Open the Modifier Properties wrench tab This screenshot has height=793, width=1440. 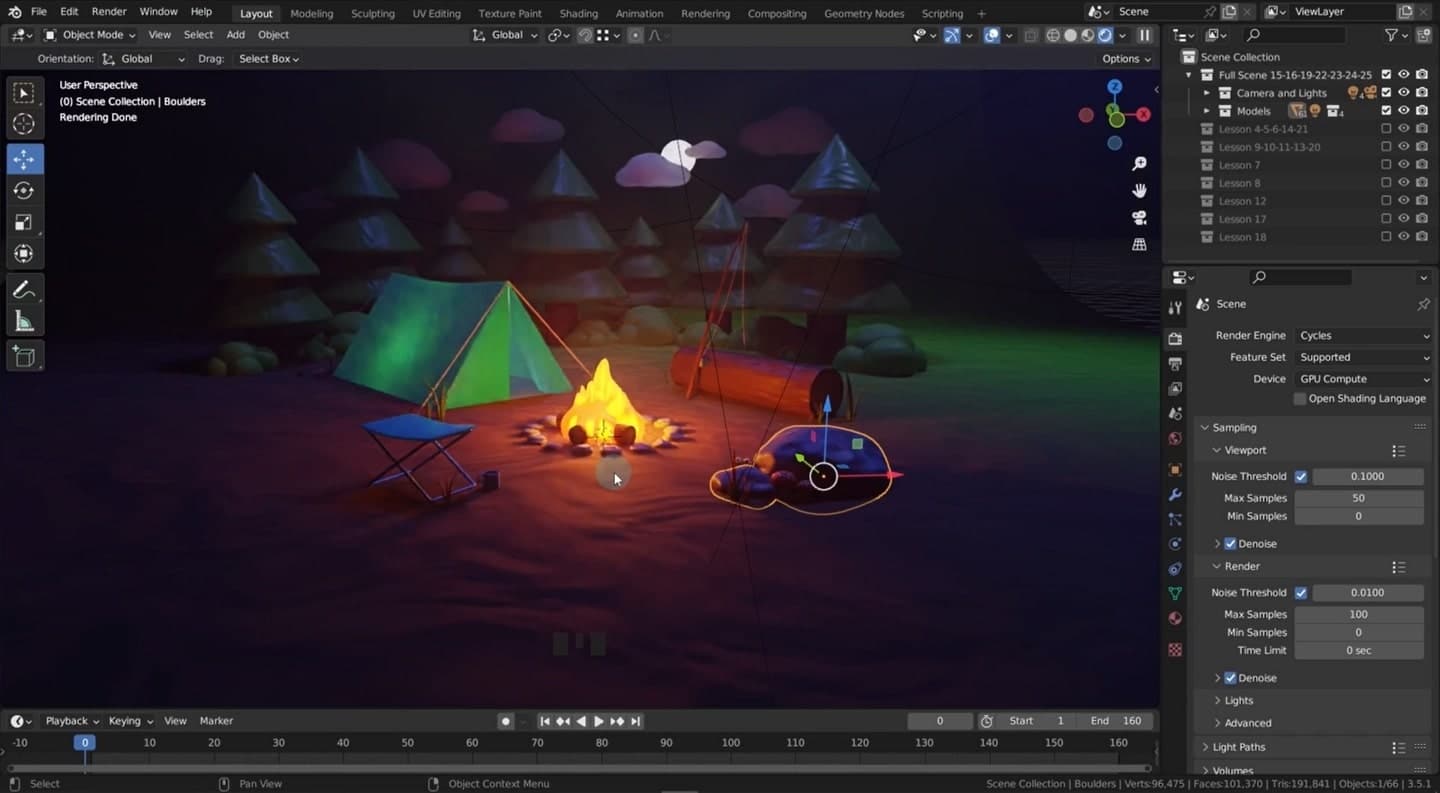click(x=1175, y=494)
